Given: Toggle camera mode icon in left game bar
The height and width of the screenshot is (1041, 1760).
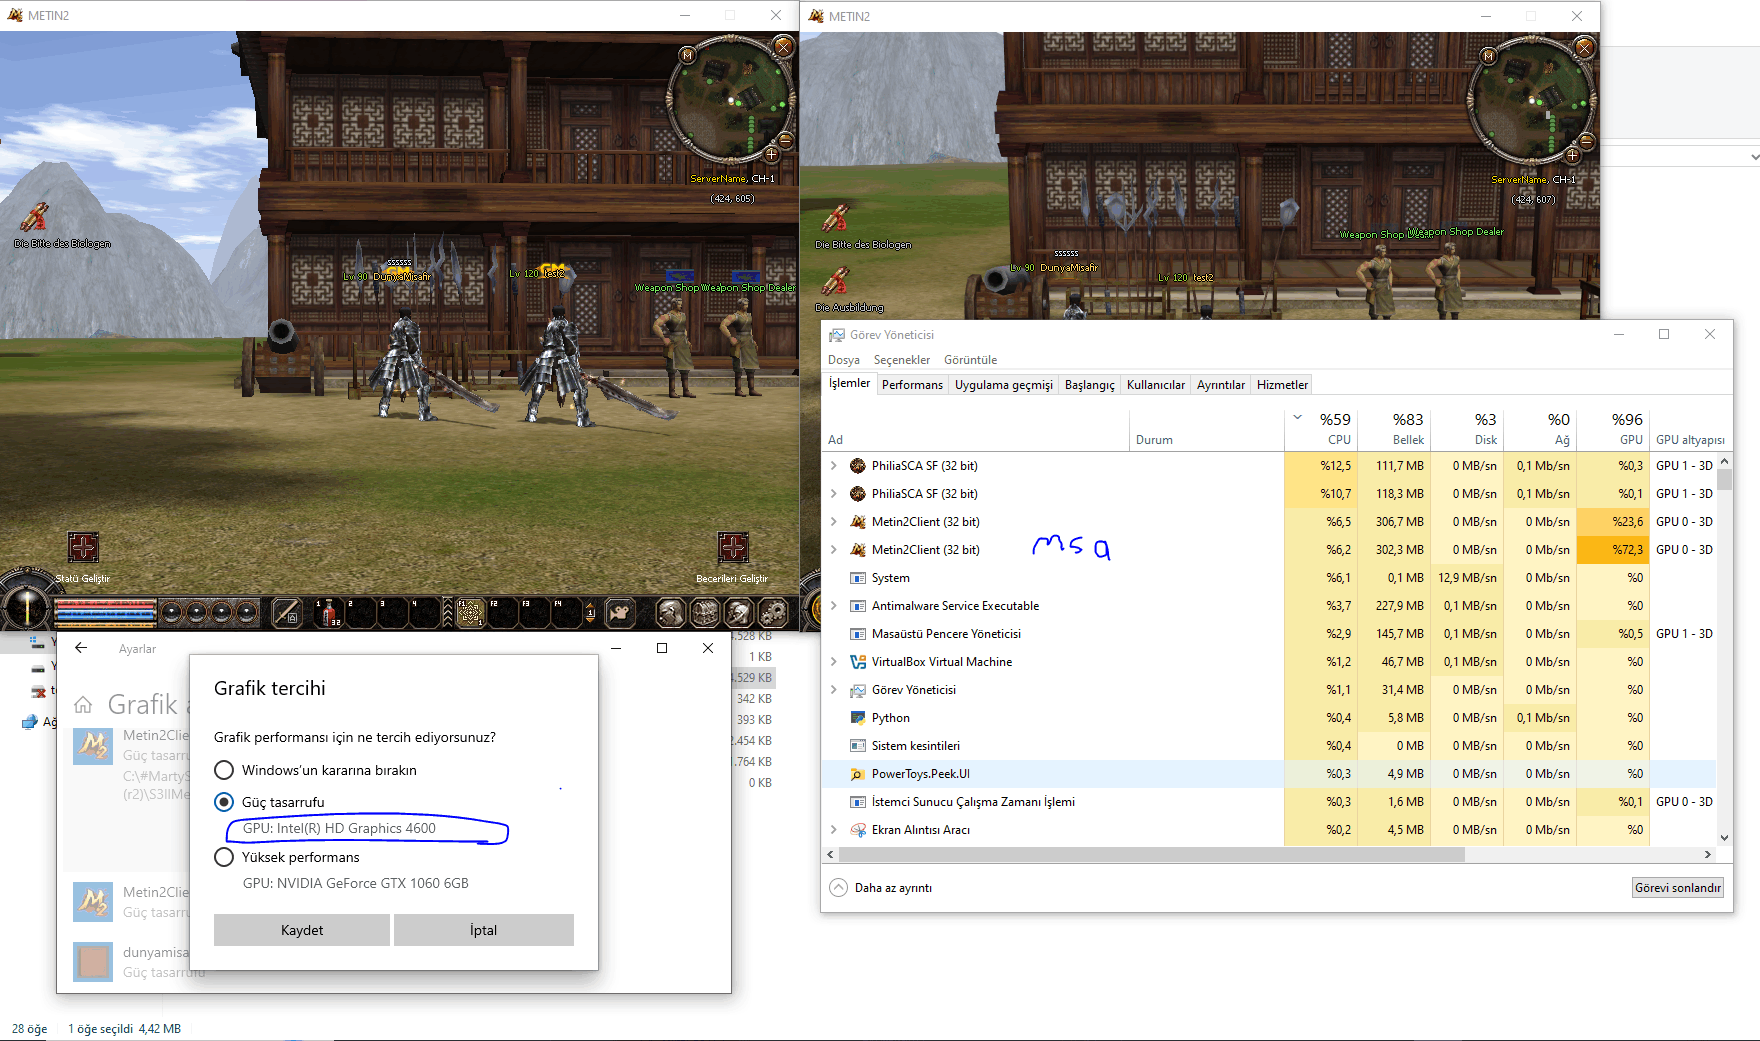Looking at the screenshot, I should coord(620,612).
